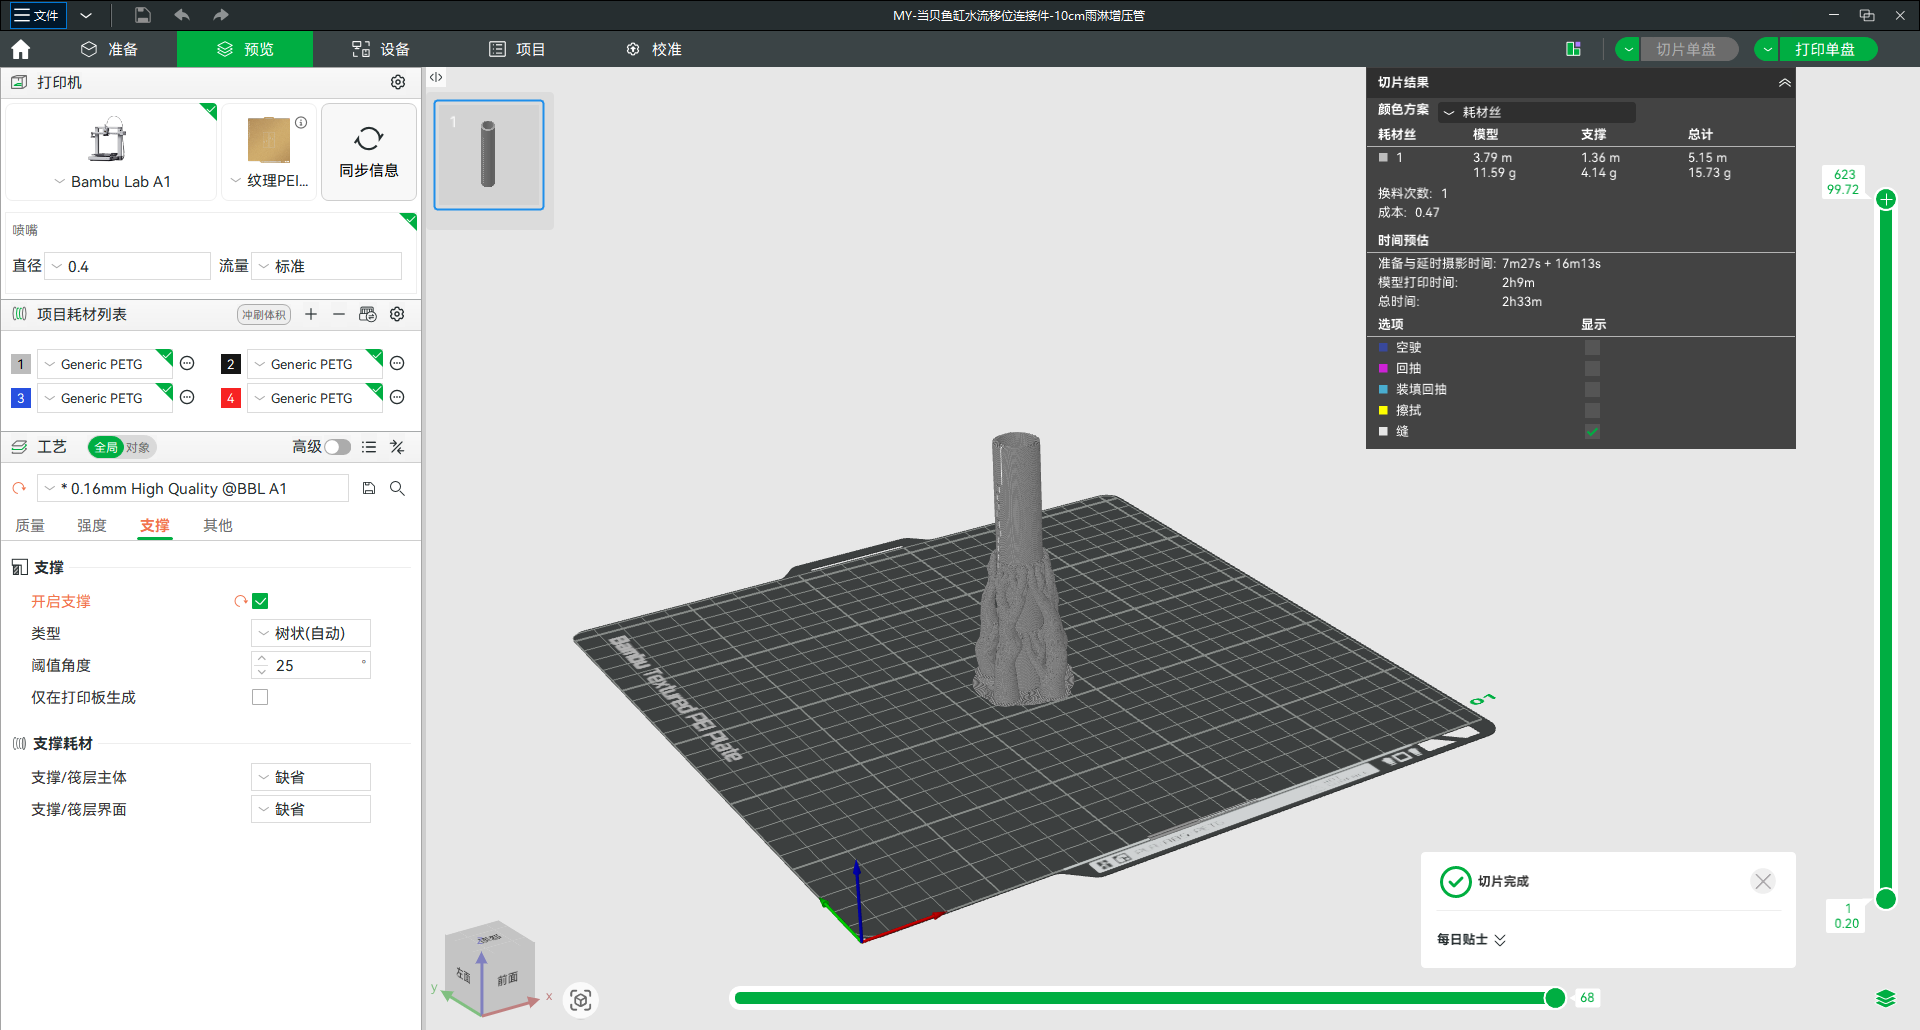The height and width of the screenshot is (1030, 1920).
Task: Open the 0.16mm High Quality preset dropdown
Action: coord(193,488)
